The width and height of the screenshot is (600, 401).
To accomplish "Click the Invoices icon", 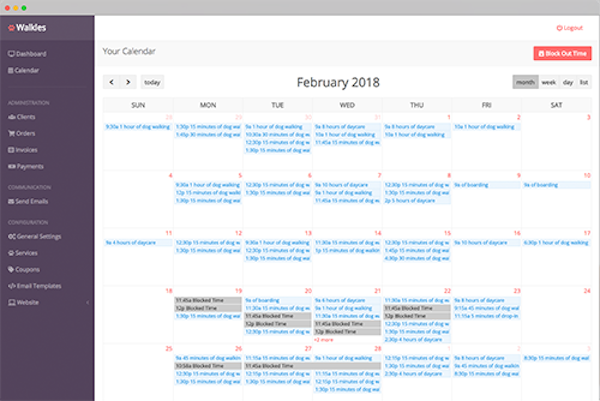I will click(11, 150).
